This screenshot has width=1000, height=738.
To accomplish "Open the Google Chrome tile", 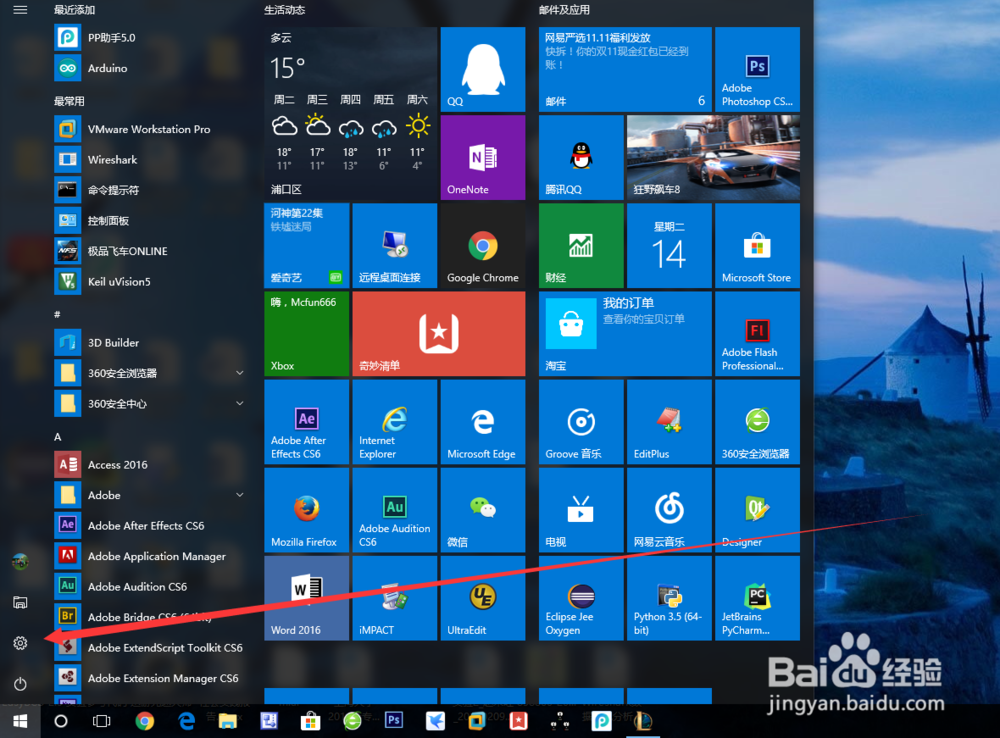I will [x=483, y=246].
